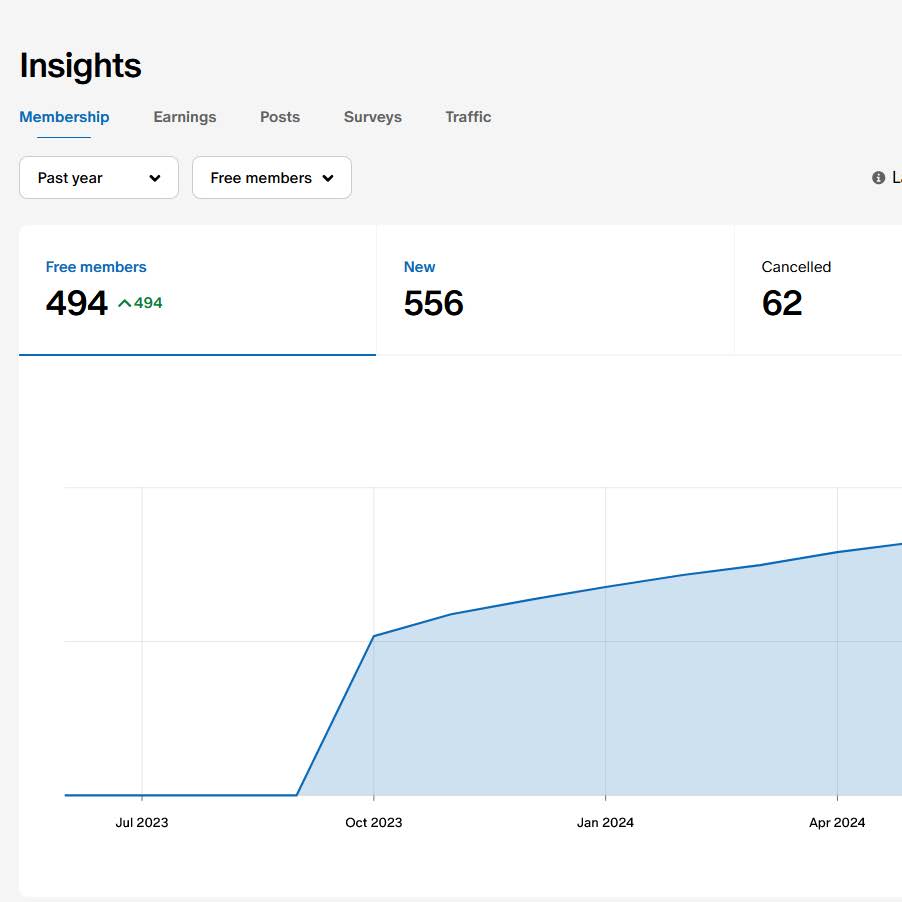This screenshot has height=902, width=902.
Task: Click the chart line above Jan 2024
Action: point(605,587)
